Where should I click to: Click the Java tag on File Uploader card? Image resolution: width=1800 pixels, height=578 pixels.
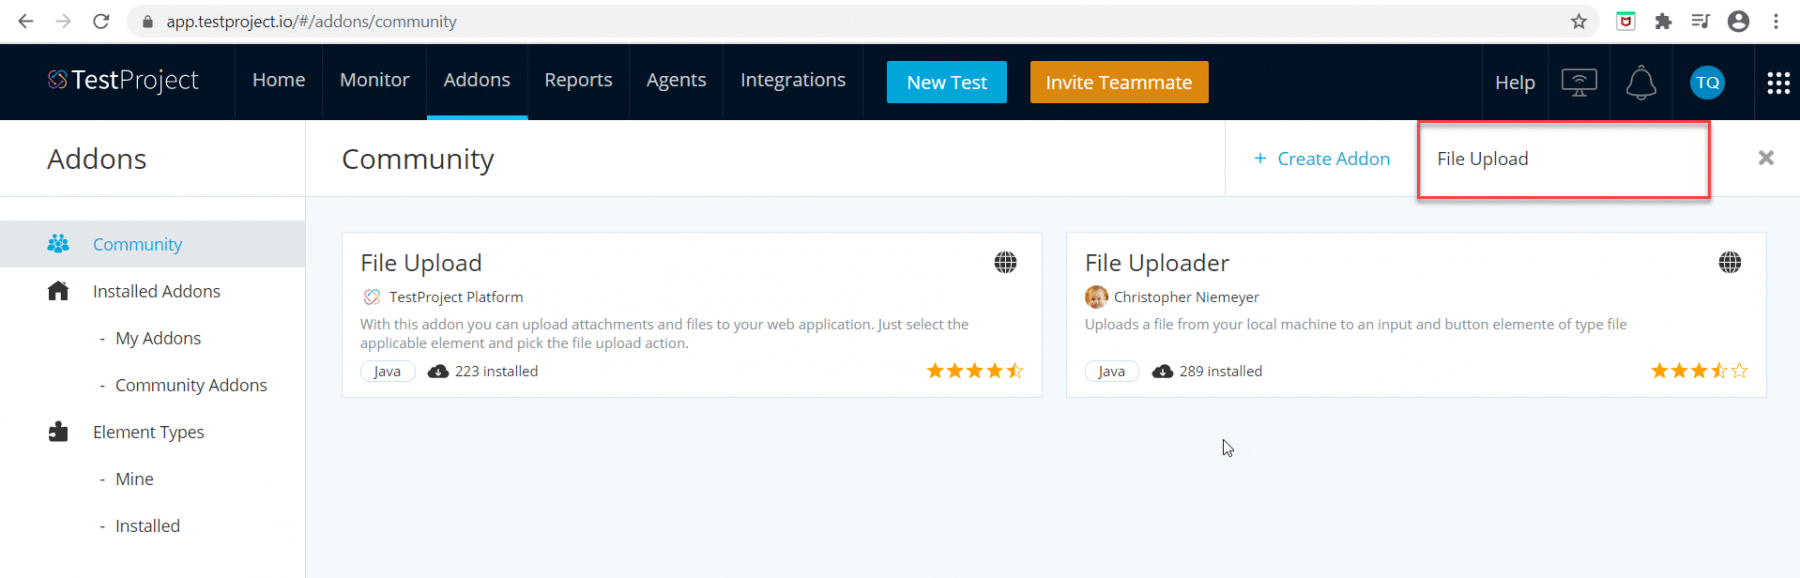1111,371
